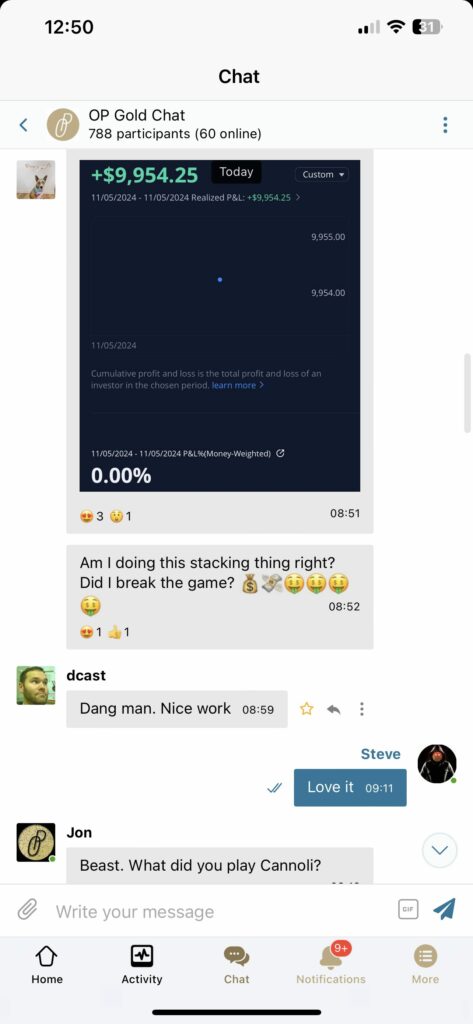The height and width of the screenshot is (1024, 473).
Task: Toggle the thumbs-up reaction on stacking message
Action: (x=119, y=632)
